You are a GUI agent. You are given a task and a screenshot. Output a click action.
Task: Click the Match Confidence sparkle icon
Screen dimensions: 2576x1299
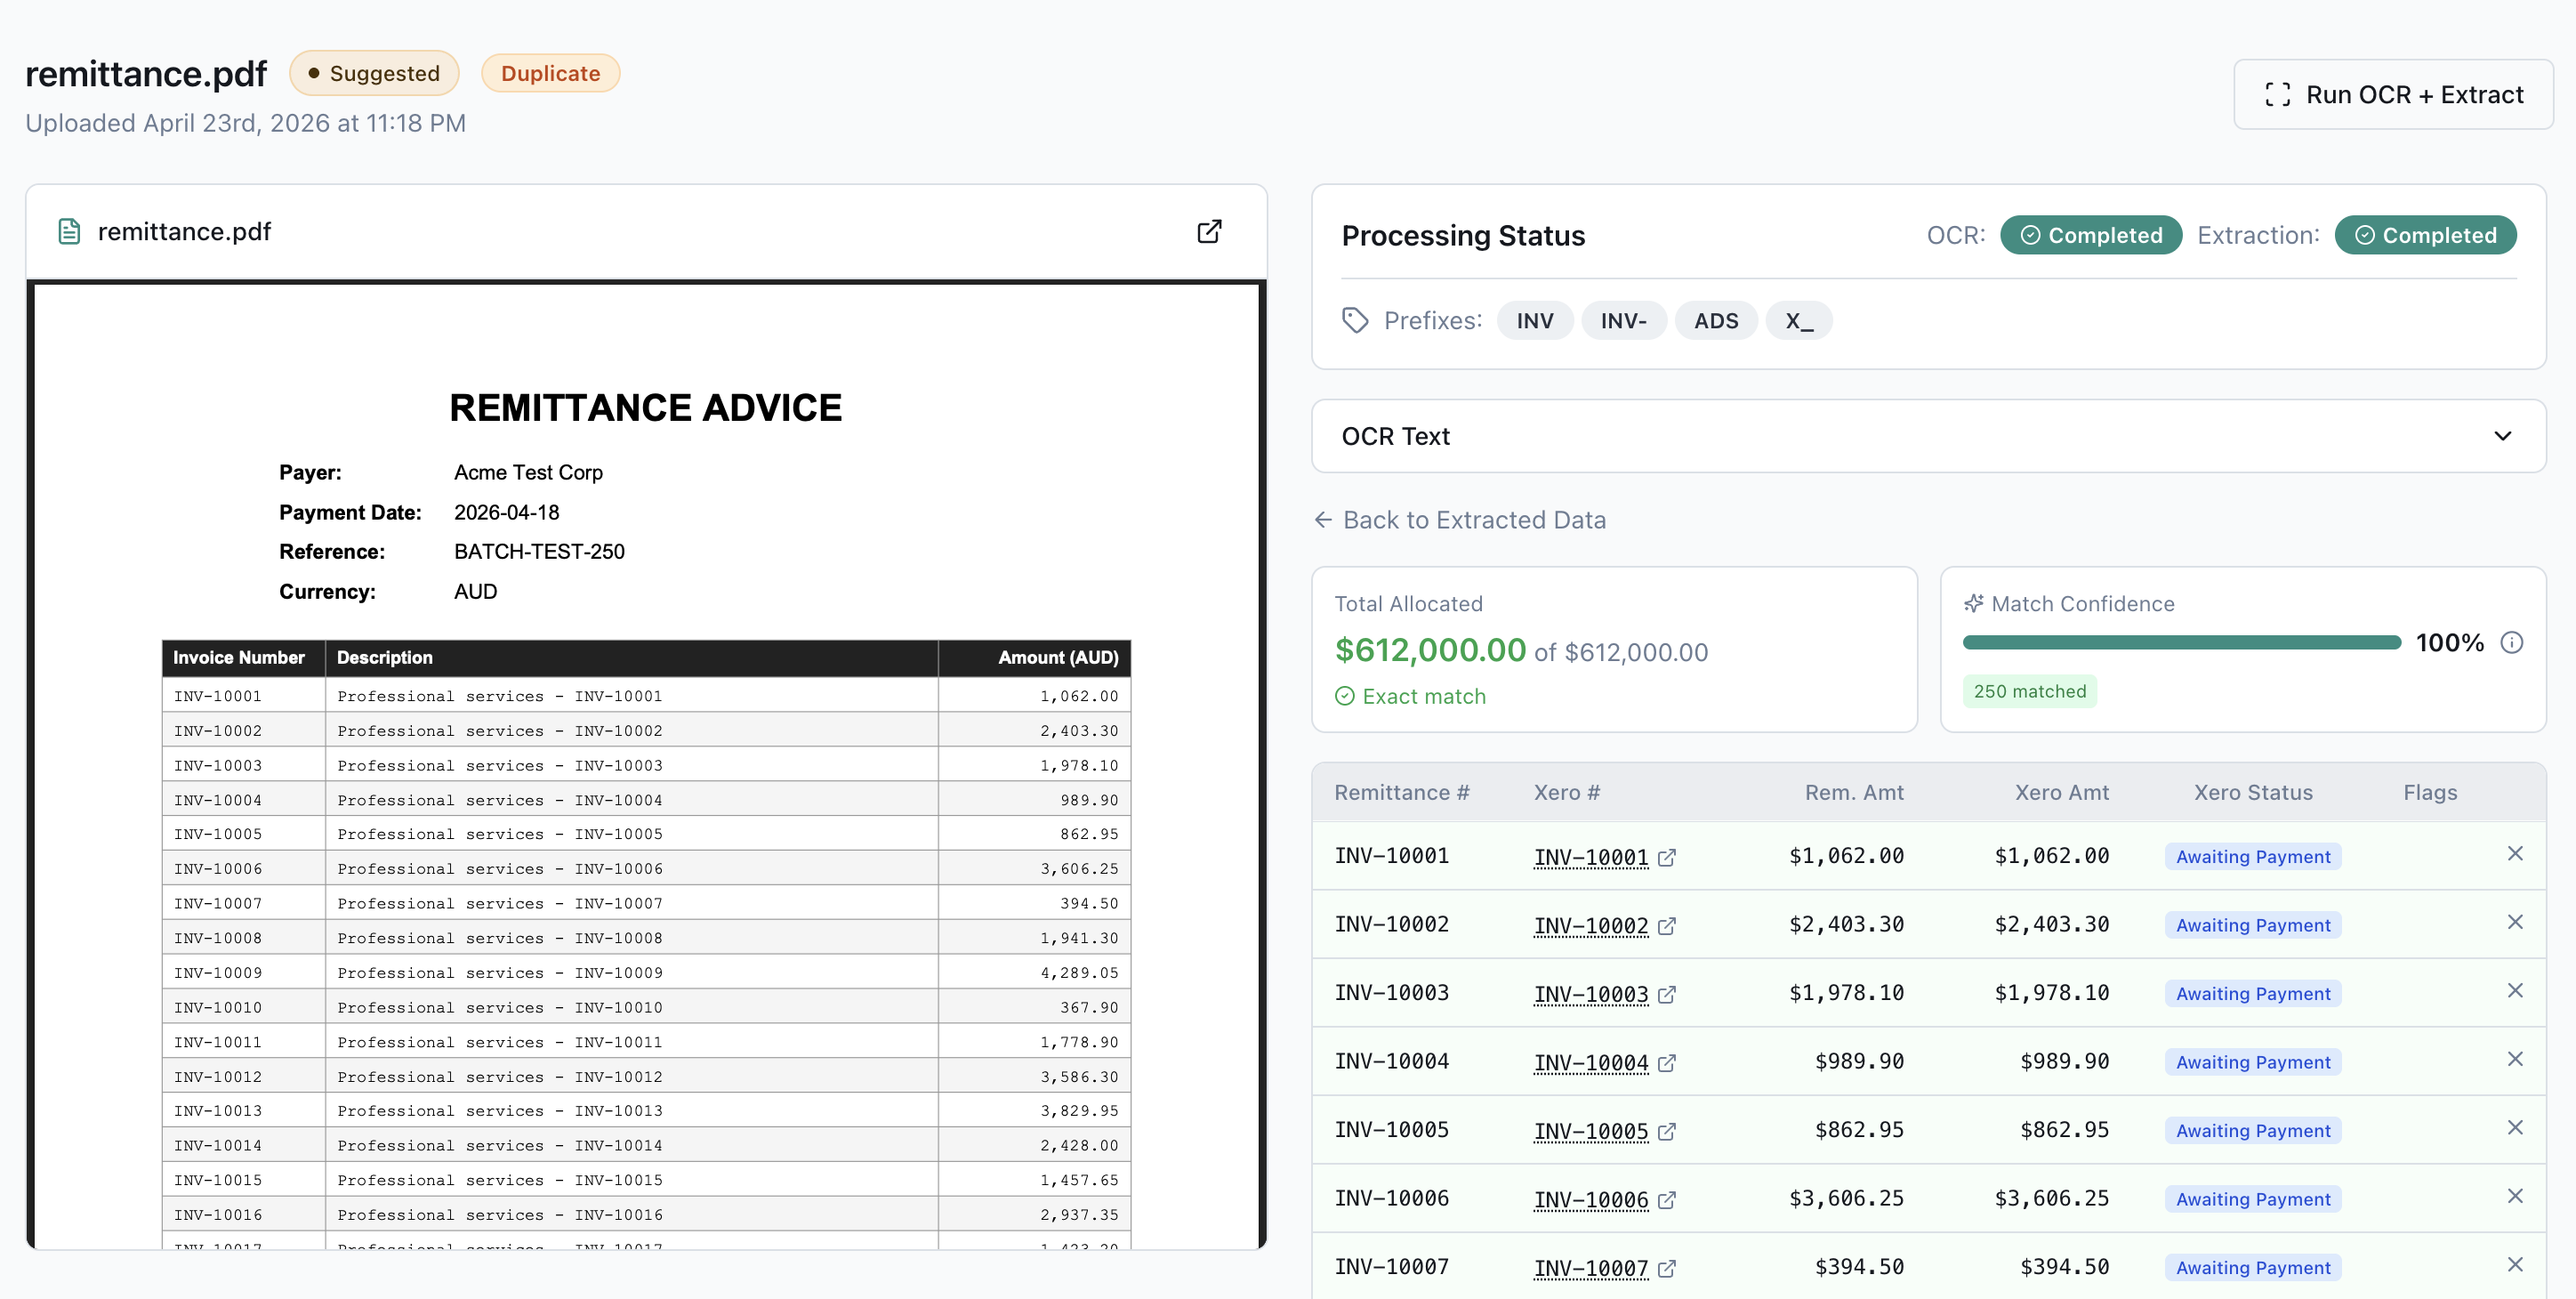click(x=1973, y=604)
